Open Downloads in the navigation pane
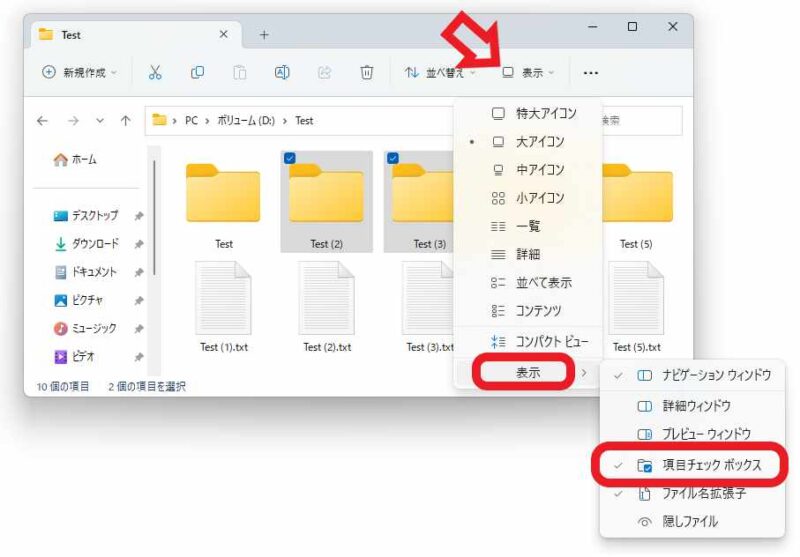Viewport: 800px width, 557px height. pyautogui.click(x=86, y=244)
